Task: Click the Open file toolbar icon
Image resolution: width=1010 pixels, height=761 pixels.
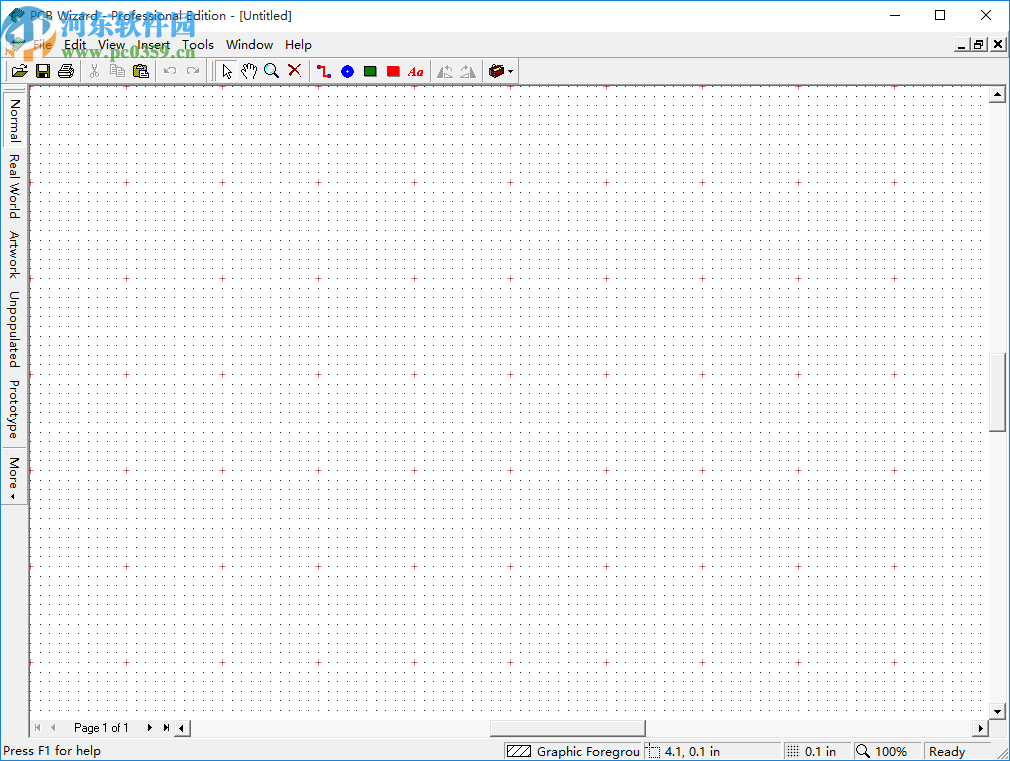Action: pyautogui.click(x=19, y=71)
